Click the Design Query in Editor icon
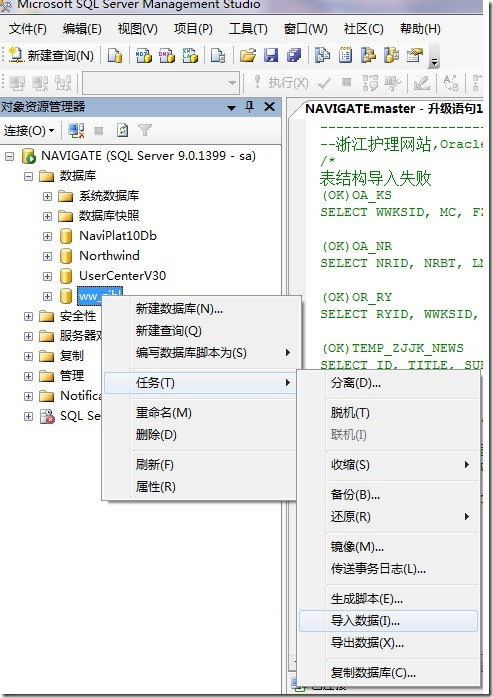This screenshot has height=698, width=493. (421, 83)
